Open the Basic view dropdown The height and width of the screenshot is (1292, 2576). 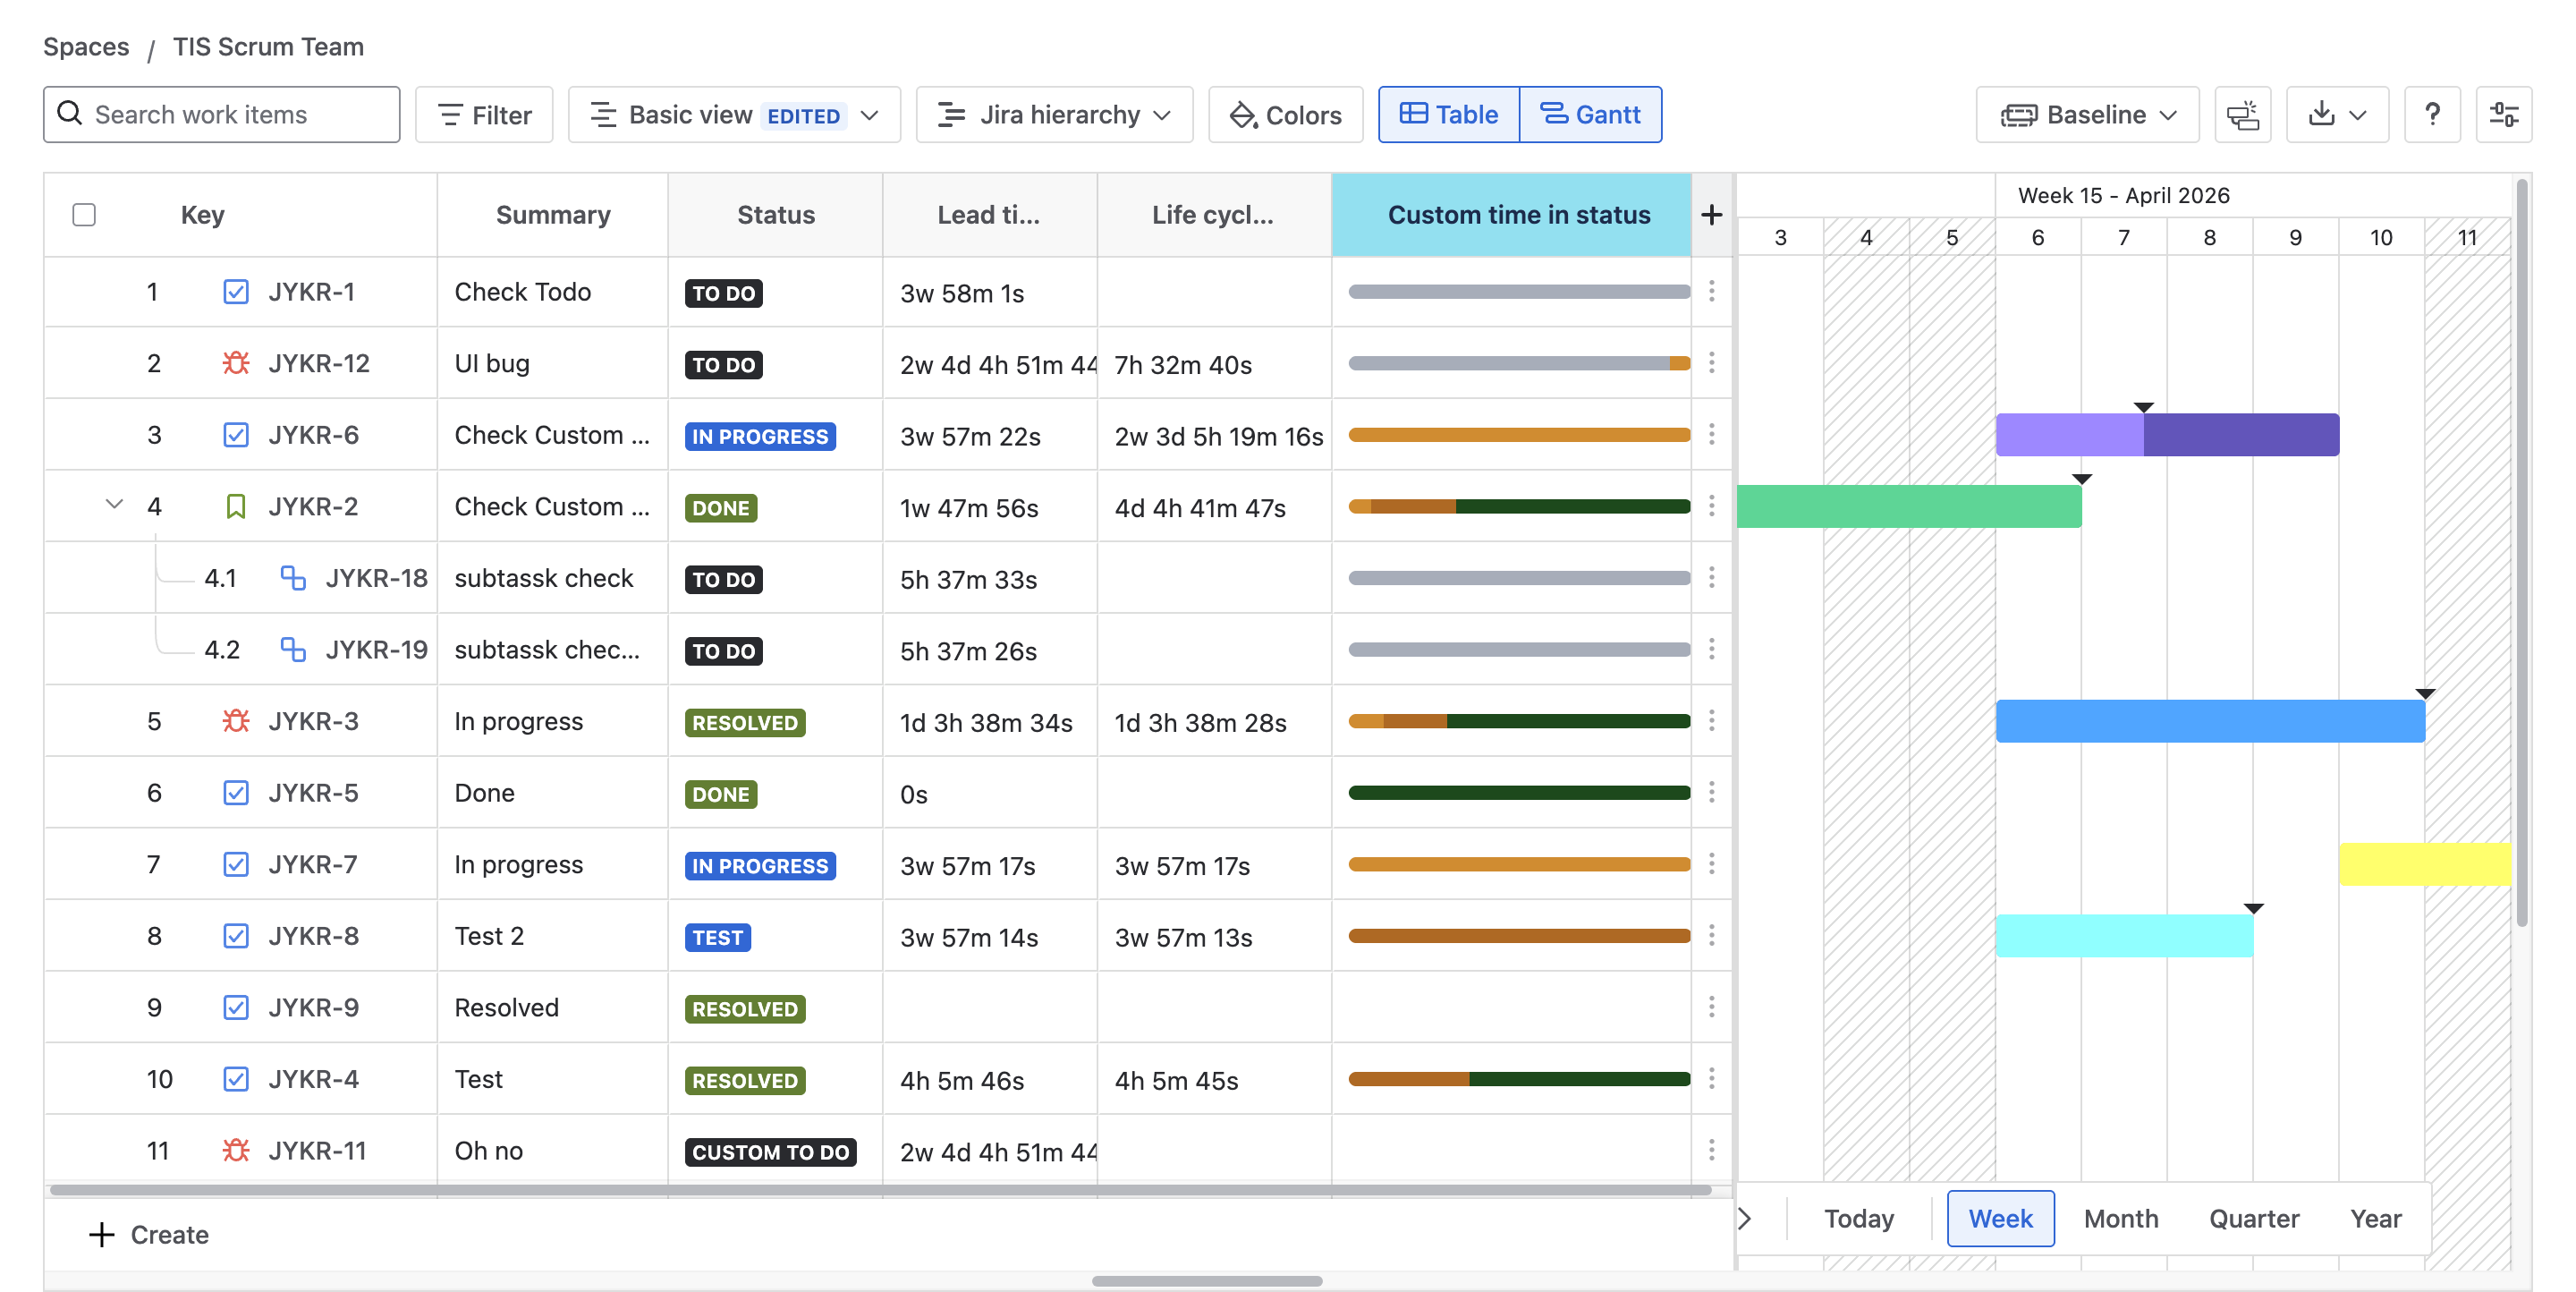click(733, 114)
